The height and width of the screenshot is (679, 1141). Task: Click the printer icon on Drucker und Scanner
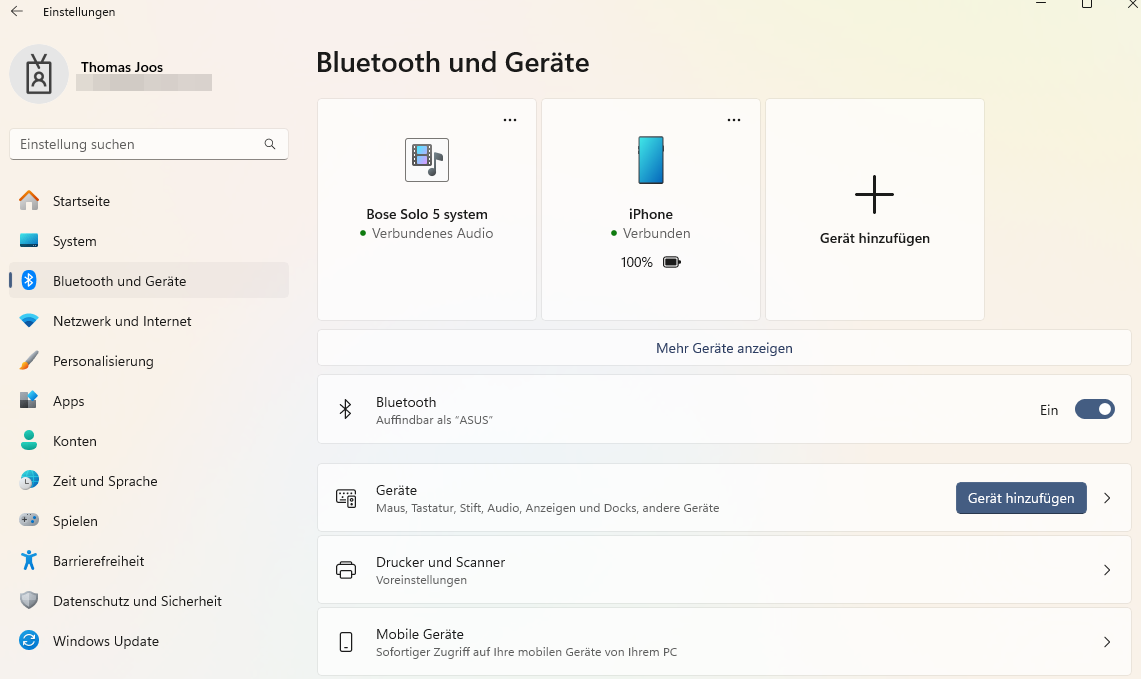(x=346, y=569)
